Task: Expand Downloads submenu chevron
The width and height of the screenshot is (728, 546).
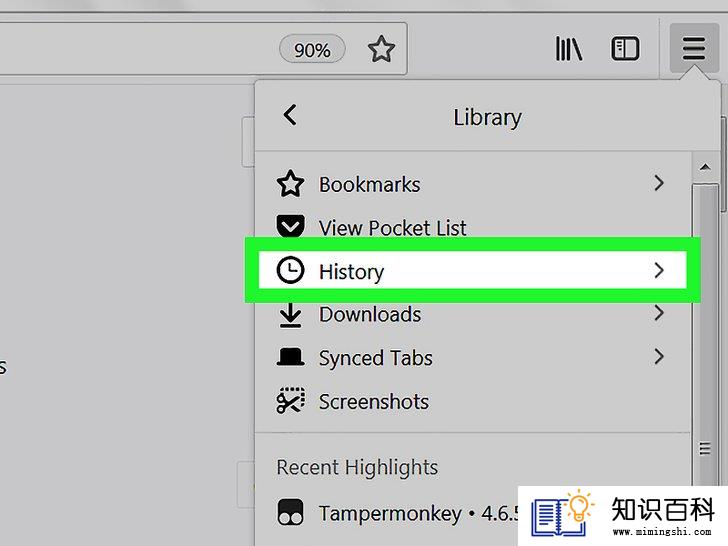Action: pos(659,313)
